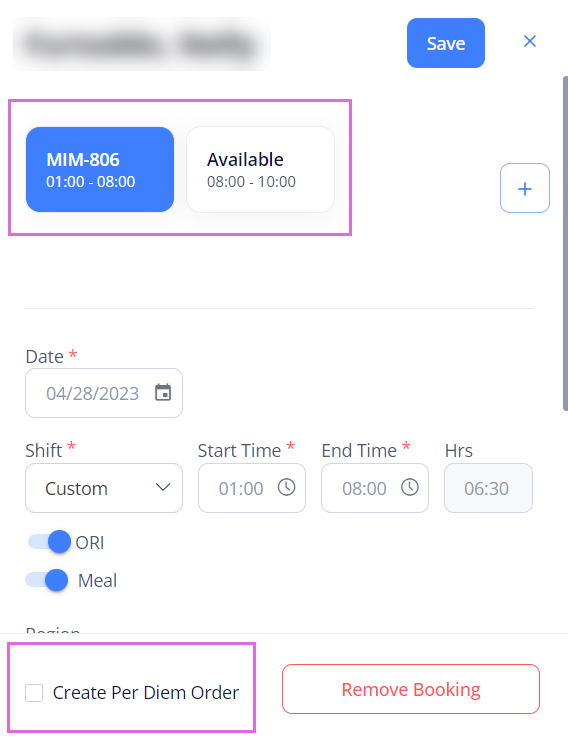Open the calendar icon in Date field

click(x=163, y=392)
